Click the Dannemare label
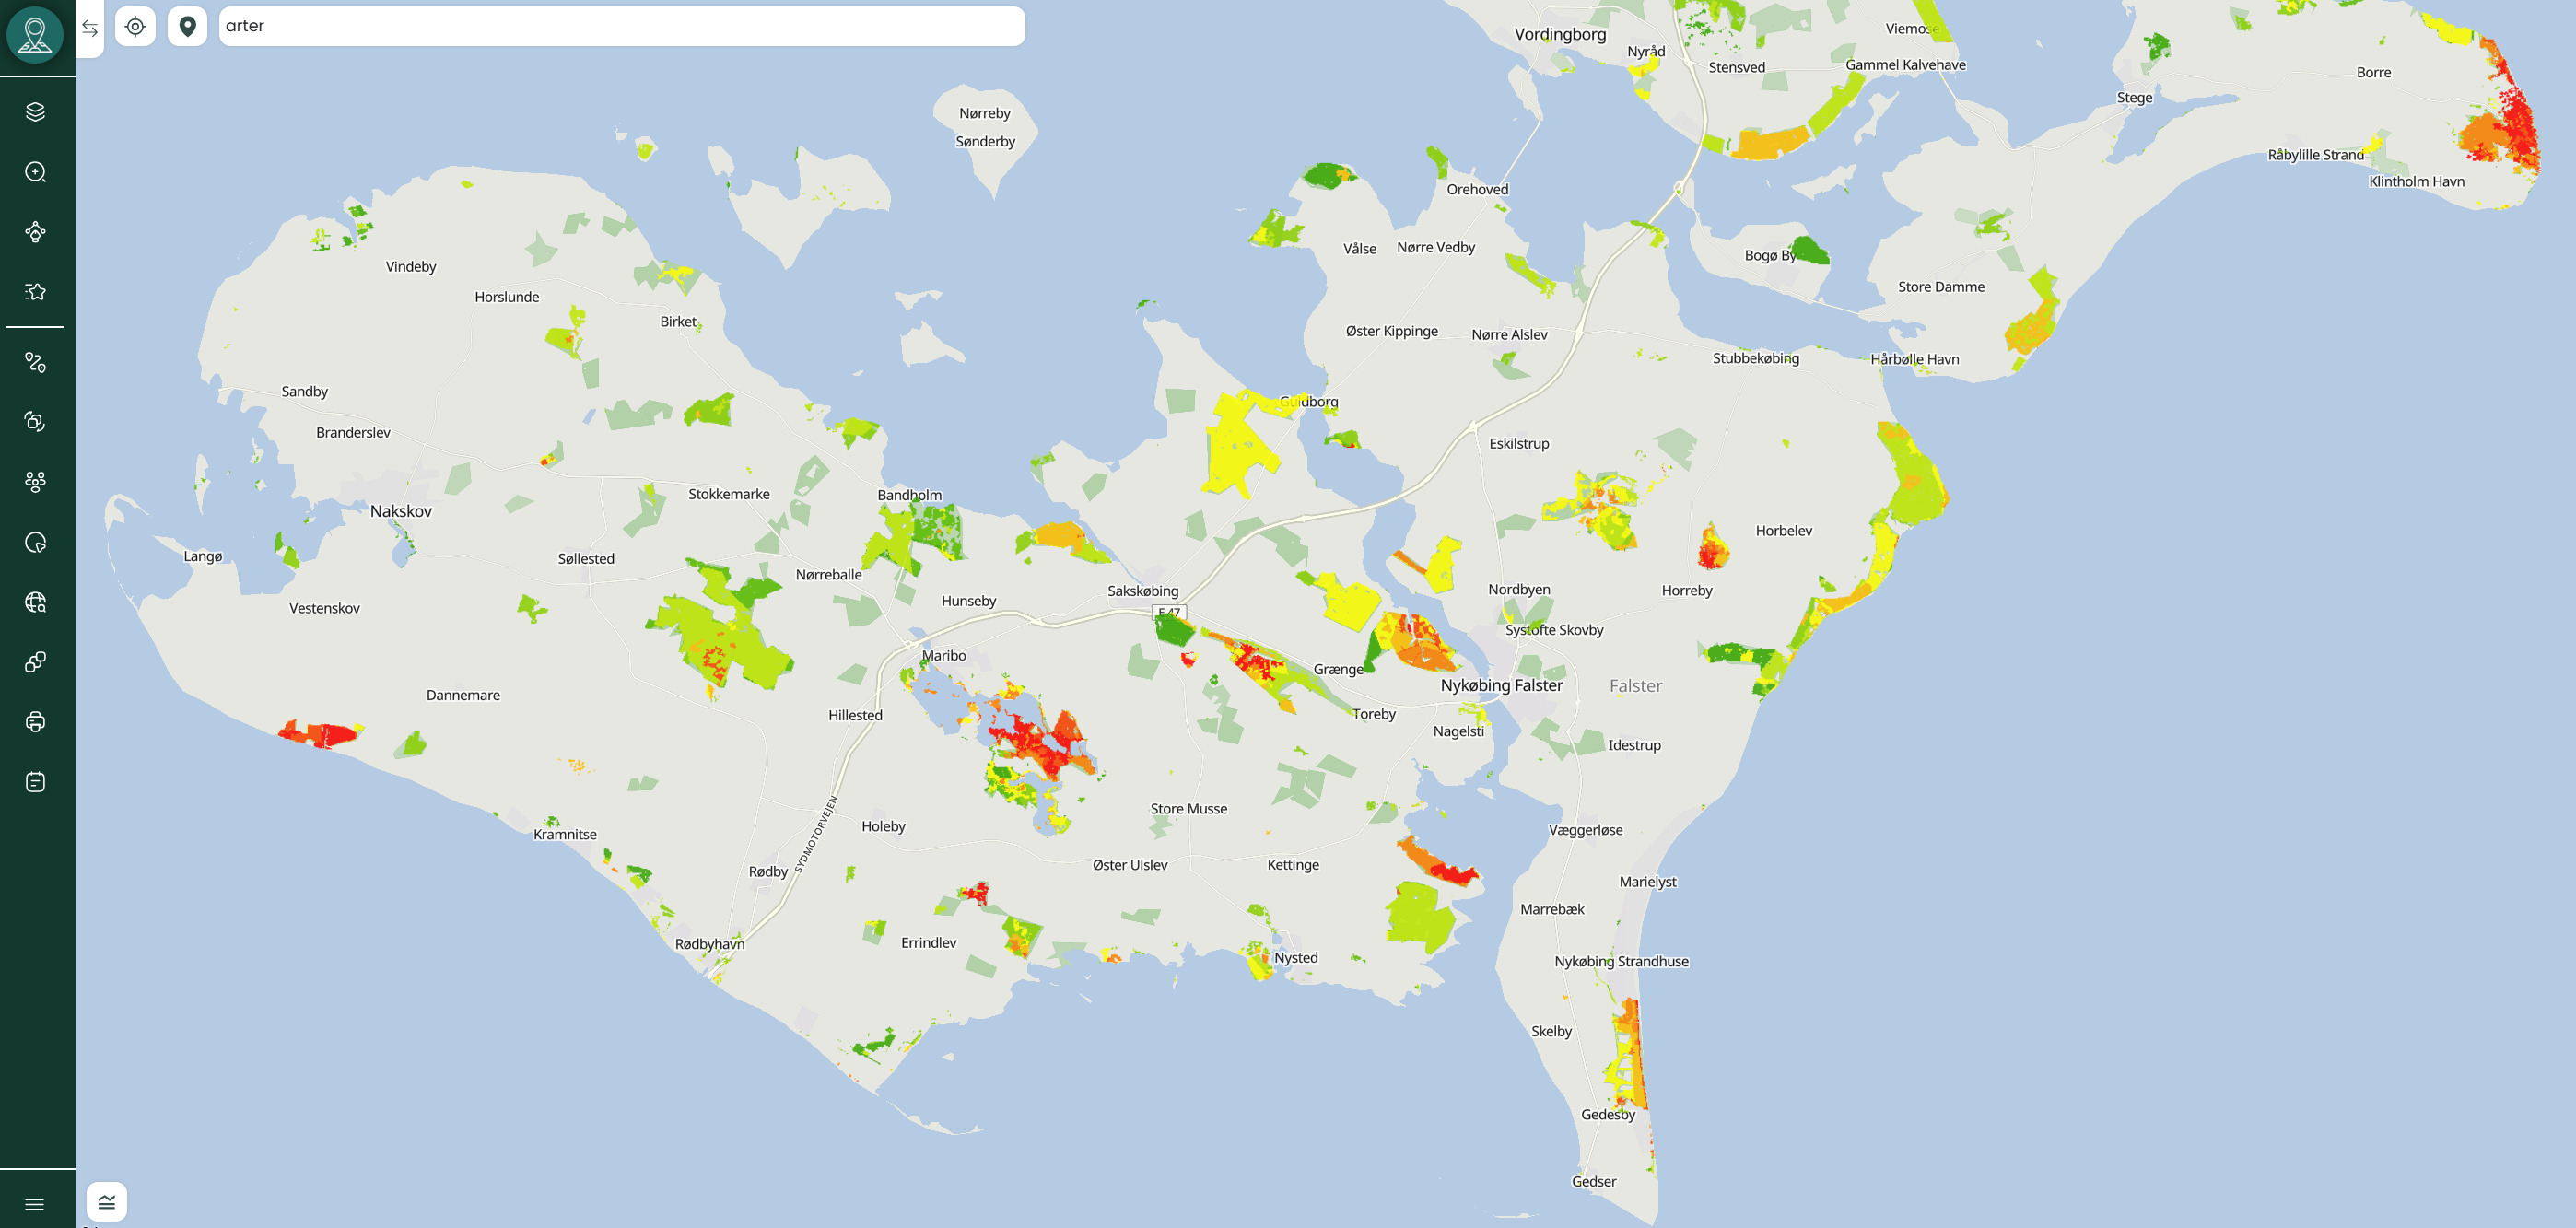 (463, 695)
